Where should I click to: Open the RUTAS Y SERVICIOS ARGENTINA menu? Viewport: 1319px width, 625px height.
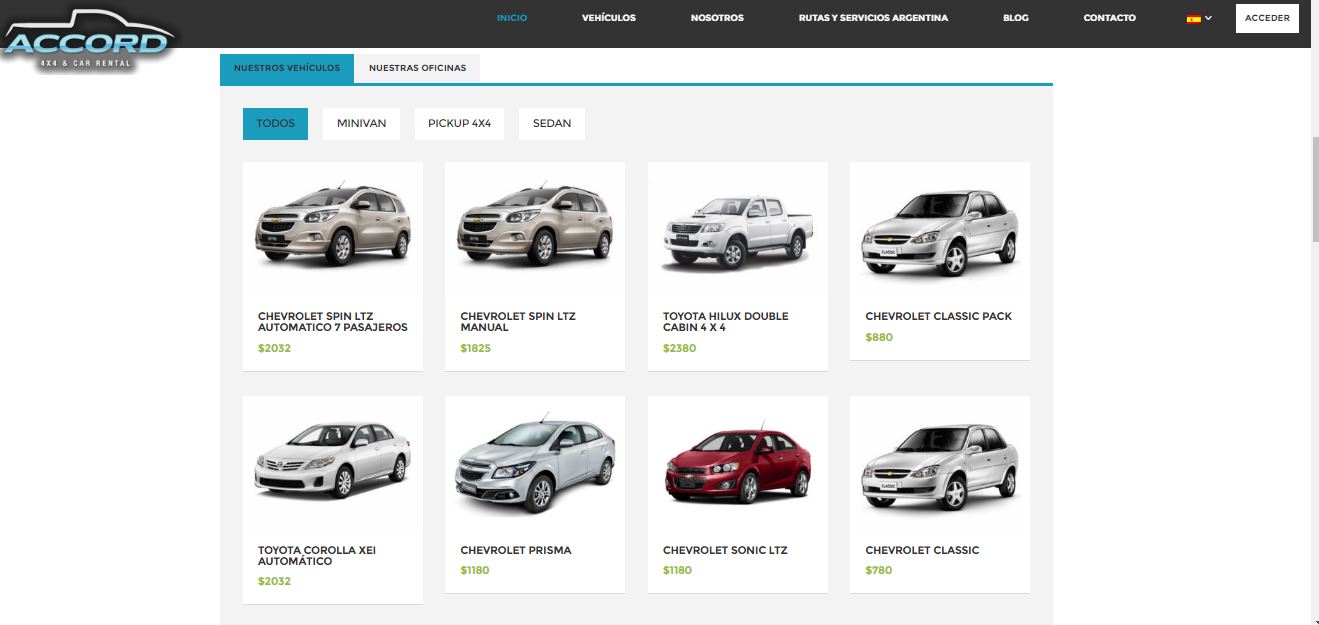[x=872, y=17]
